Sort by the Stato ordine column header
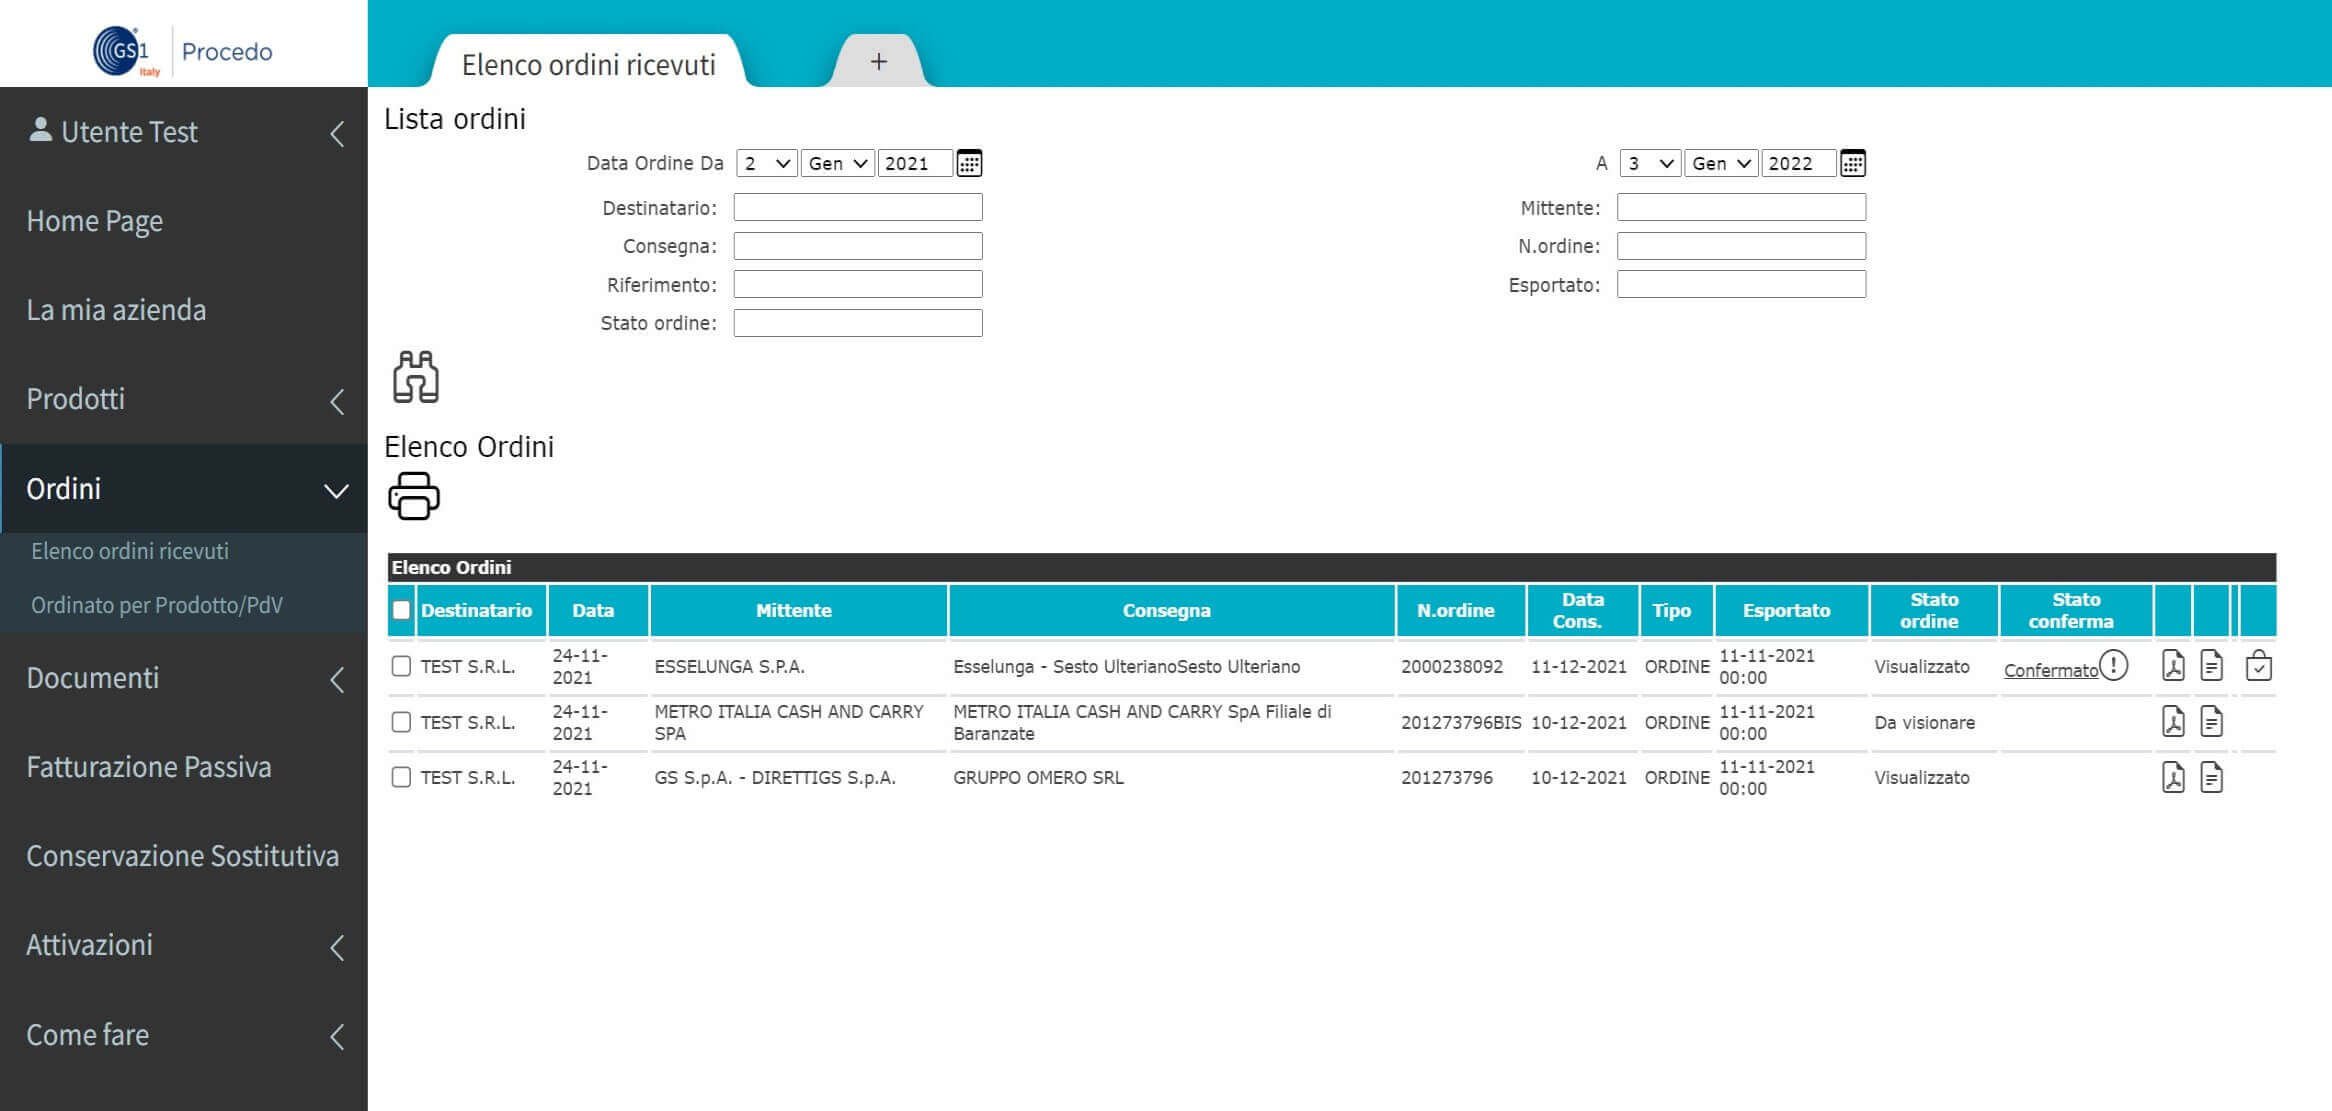The height and width of the screenshot is (1111, 2332). (1932, 610)
